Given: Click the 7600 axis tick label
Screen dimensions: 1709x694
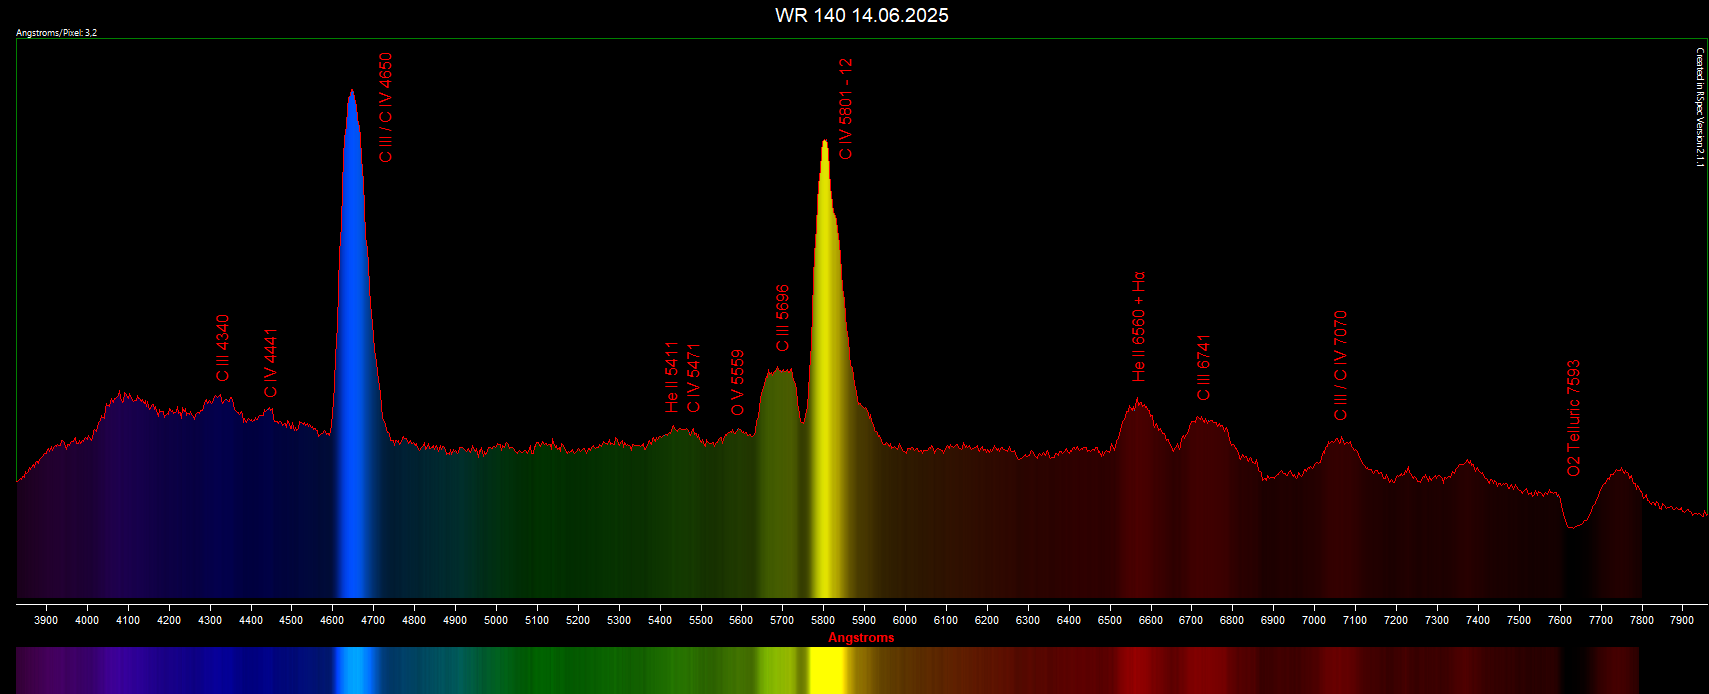Looking at the screenshot, I should (1560, 620).
